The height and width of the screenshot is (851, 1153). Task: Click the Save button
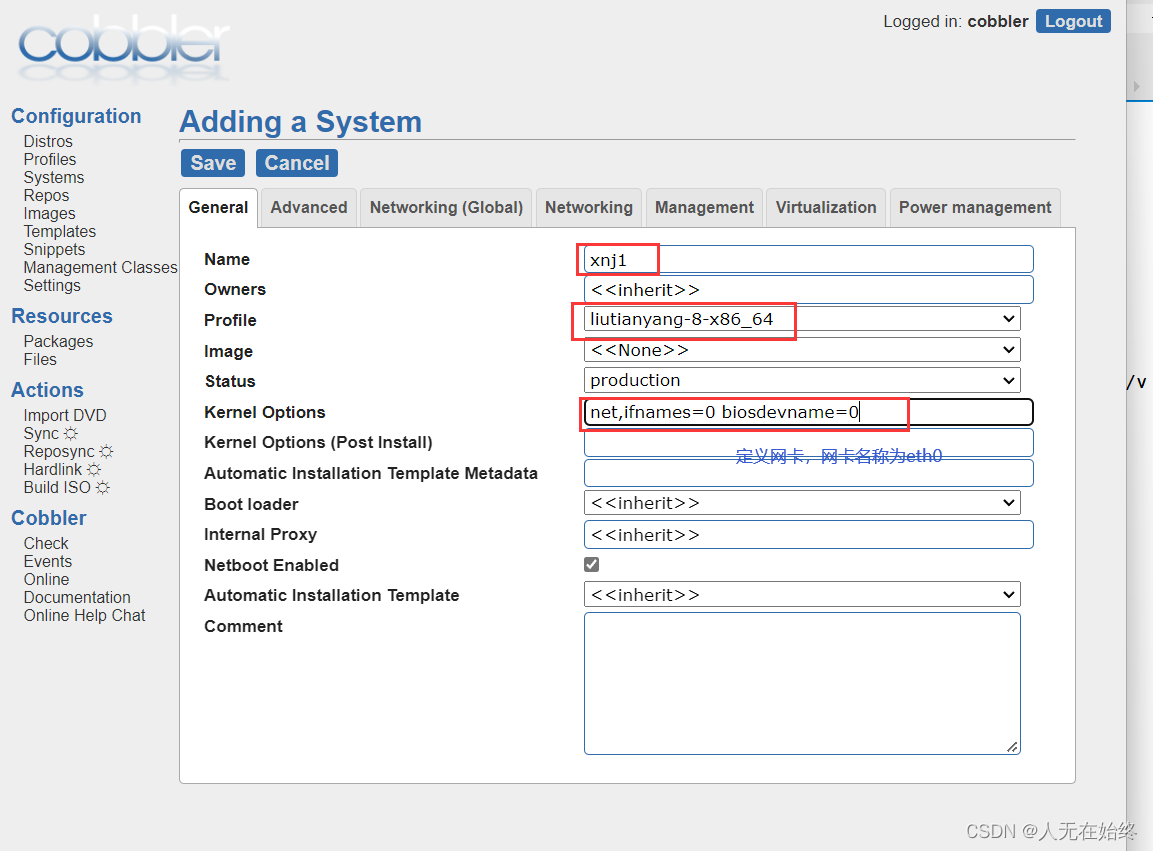coord(213,163)
